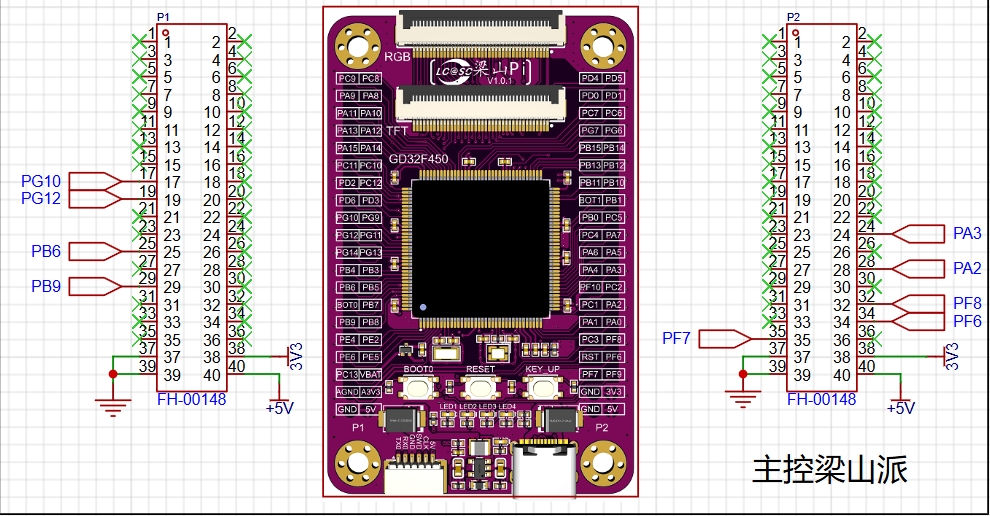The height and width of the screenshot is (516, 990).
Task: Select the ground symbol below header P2
Action: 741,398
